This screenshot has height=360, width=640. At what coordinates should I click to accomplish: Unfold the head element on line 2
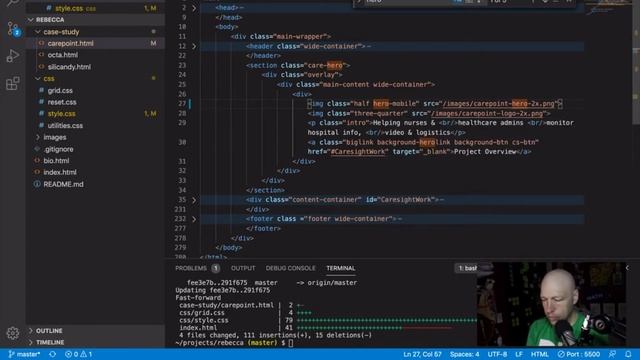194,8
